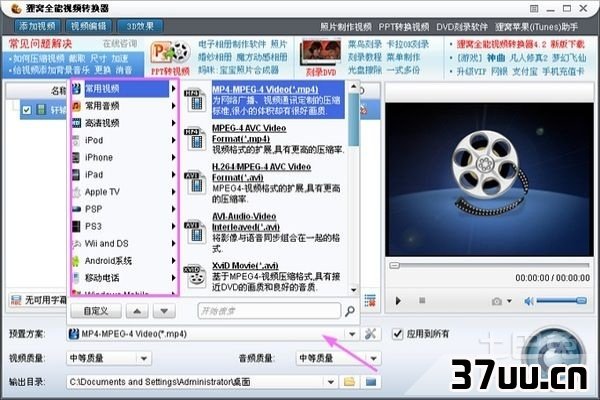Click the preview seek bar
600x400 pixels.
pos(489,265)
